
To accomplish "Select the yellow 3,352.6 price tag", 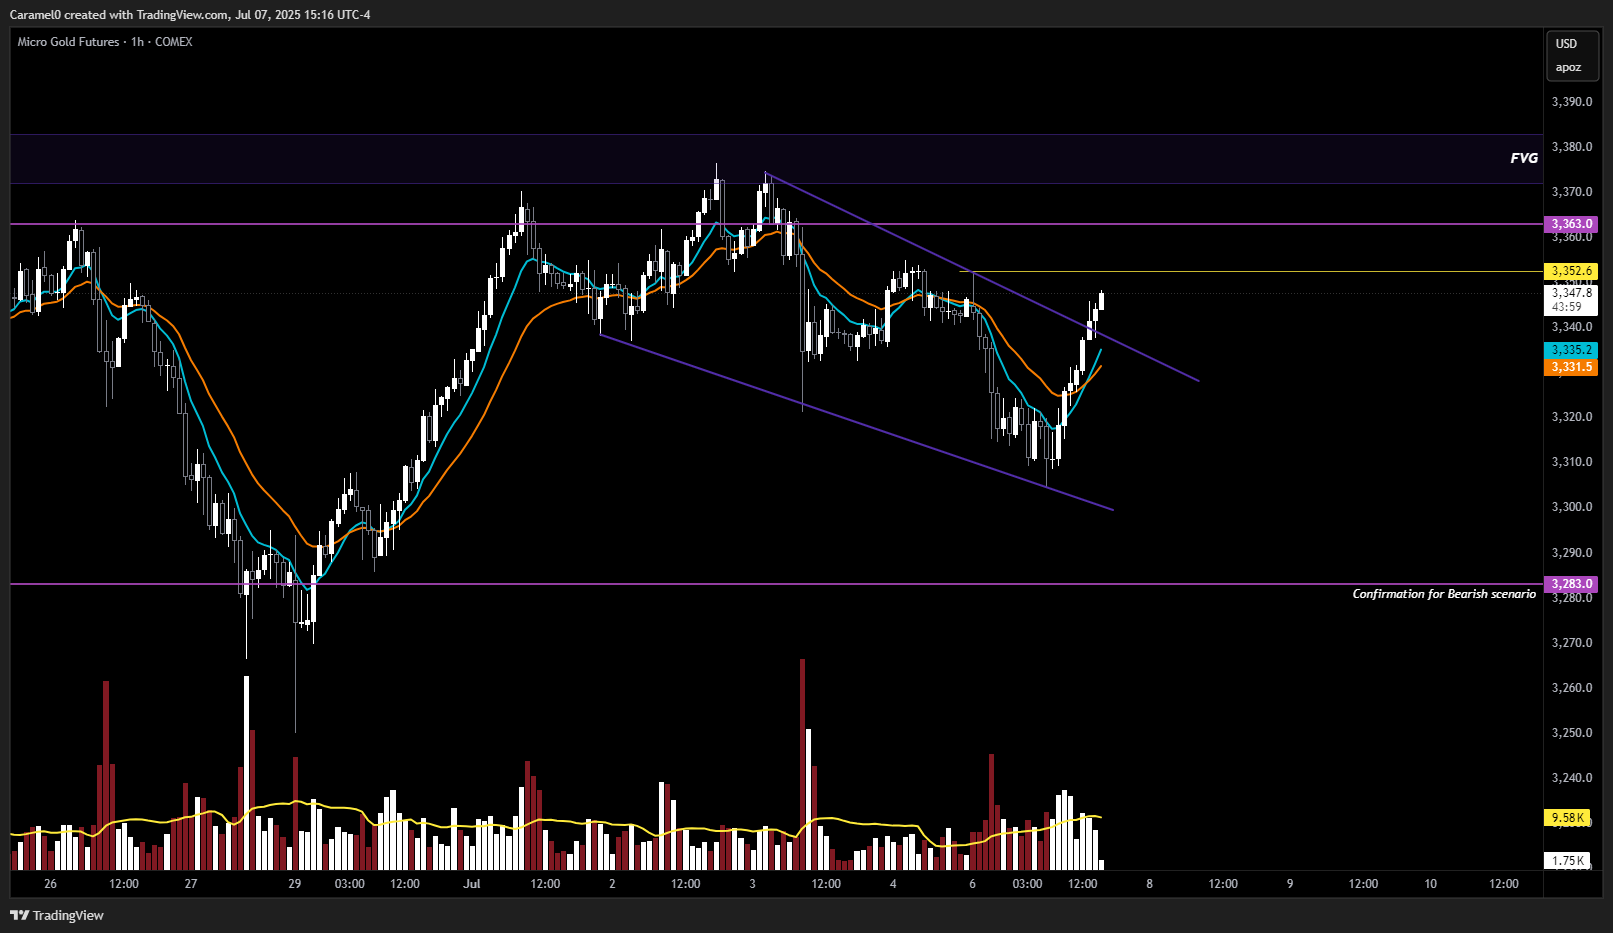I will 1572,271.
